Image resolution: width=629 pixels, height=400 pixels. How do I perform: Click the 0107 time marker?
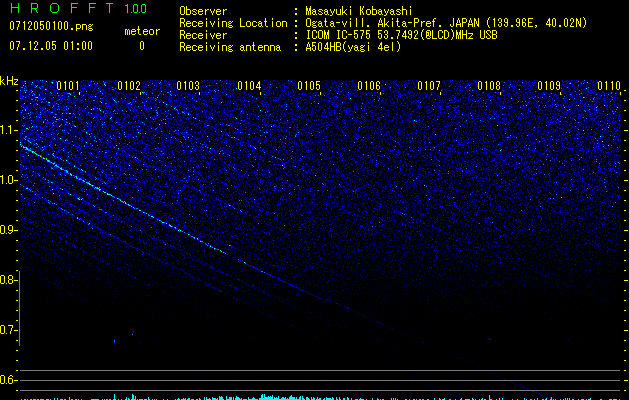click(429, 86)
